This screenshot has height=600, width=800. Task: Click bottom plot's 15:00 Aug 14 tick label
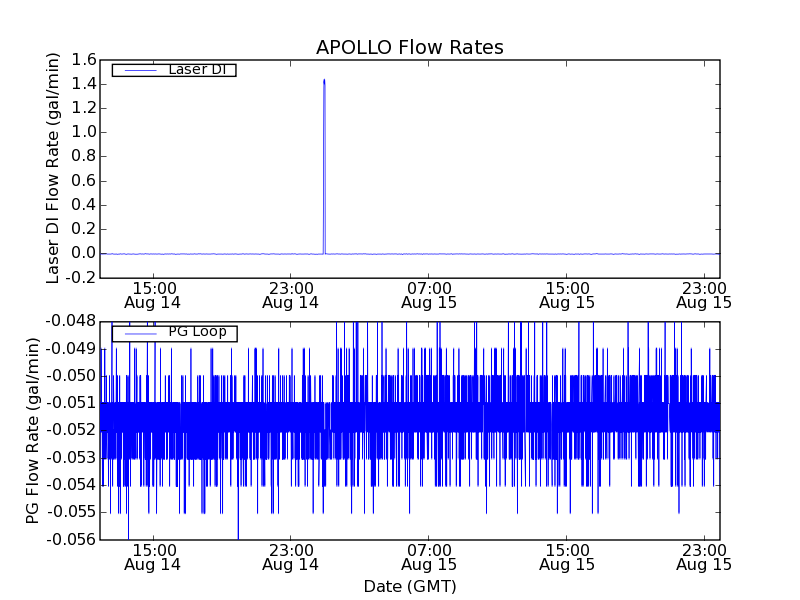click(152, 556)
